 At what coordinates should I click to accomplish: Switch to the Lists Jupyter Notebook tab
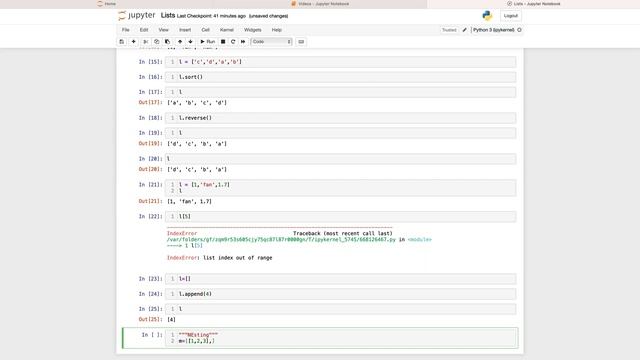coord(534,4)
